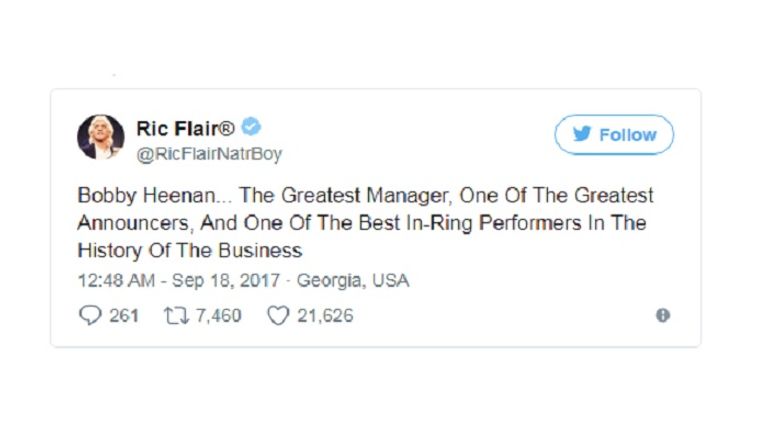This screenshot has height=439, width=768.
Task: Click the registered trademark symbol after Ric Flair
Action: click(x=230, y=128)
